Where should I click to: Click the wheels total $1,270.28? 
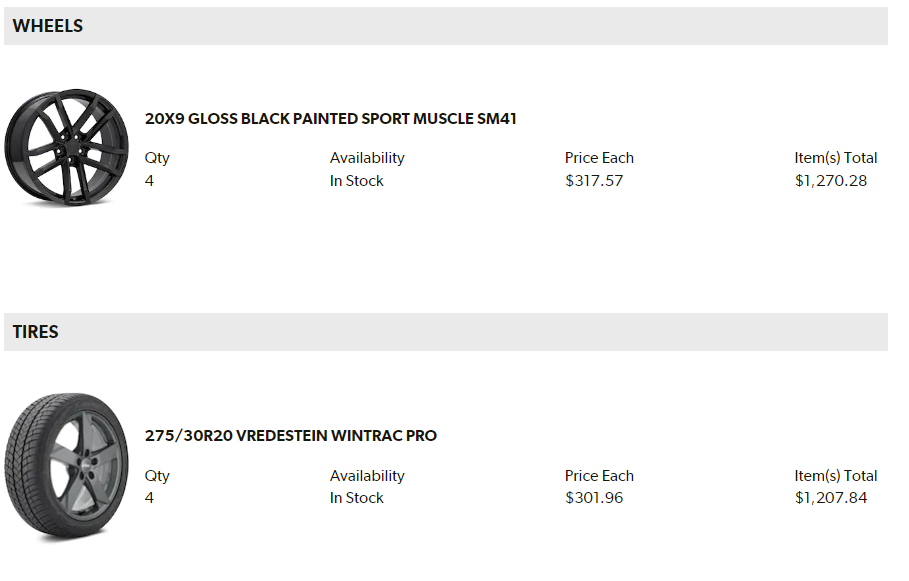831,181
